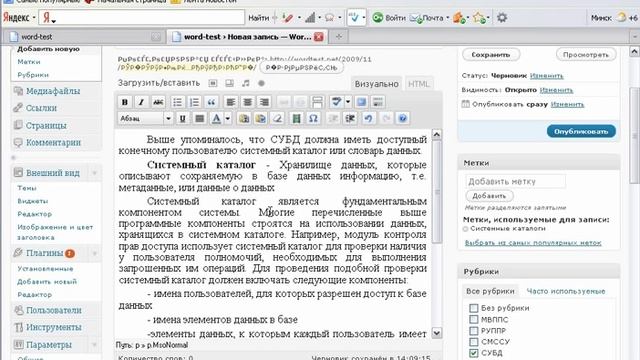Click in the 'Добавить метку' field
The image size is (640, 360).
point(516,181)
